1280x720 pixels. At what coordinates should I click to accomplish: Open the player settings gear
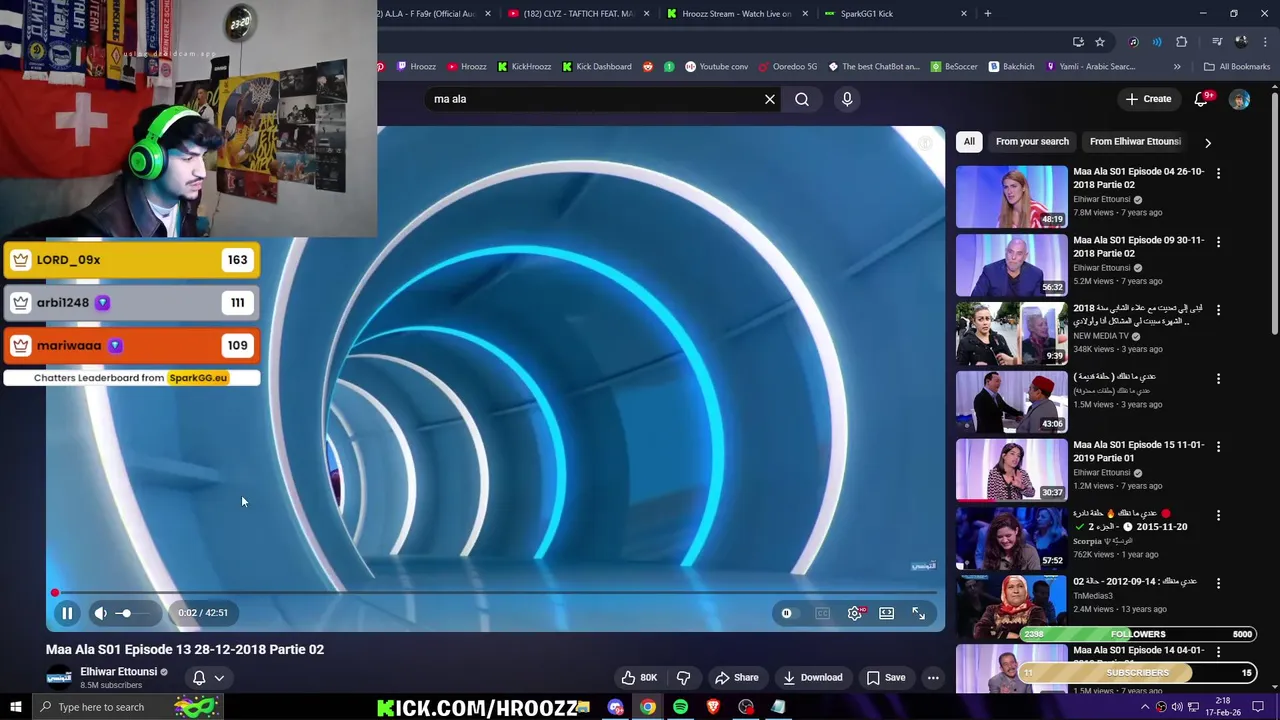coord(854,613)
